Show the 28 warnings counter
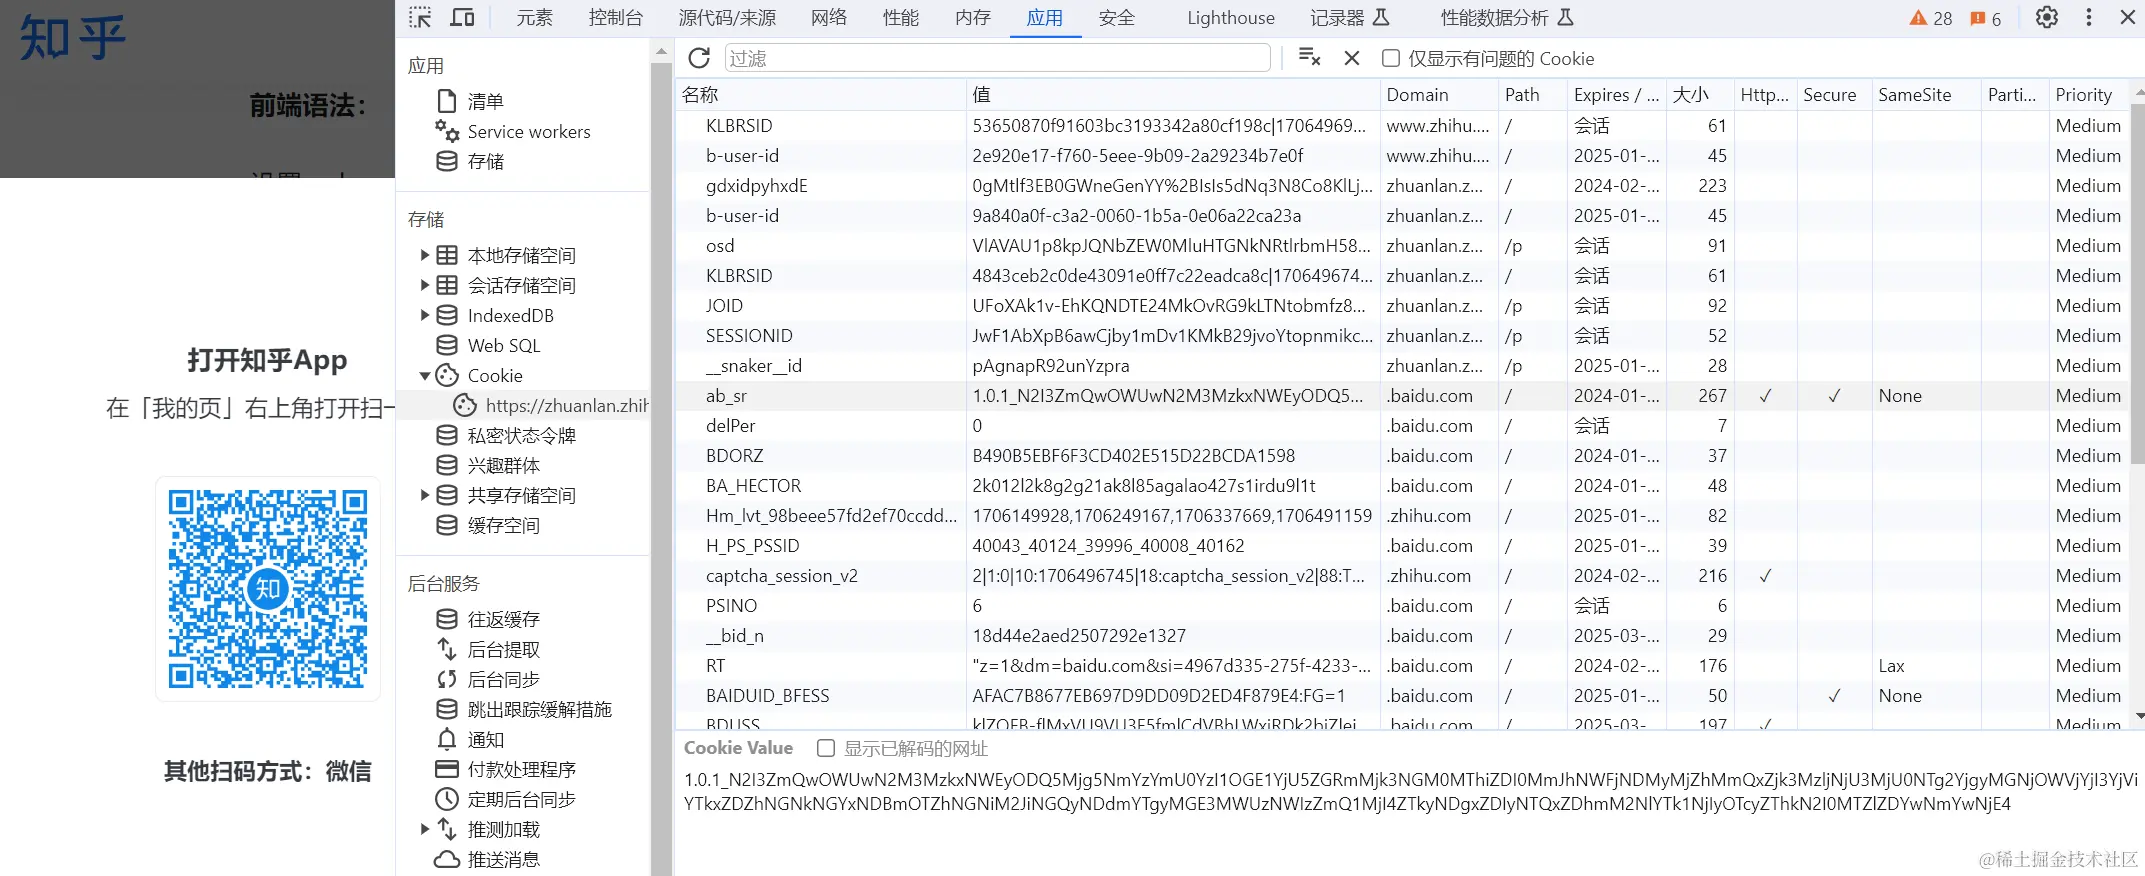 pos(1931,18)
